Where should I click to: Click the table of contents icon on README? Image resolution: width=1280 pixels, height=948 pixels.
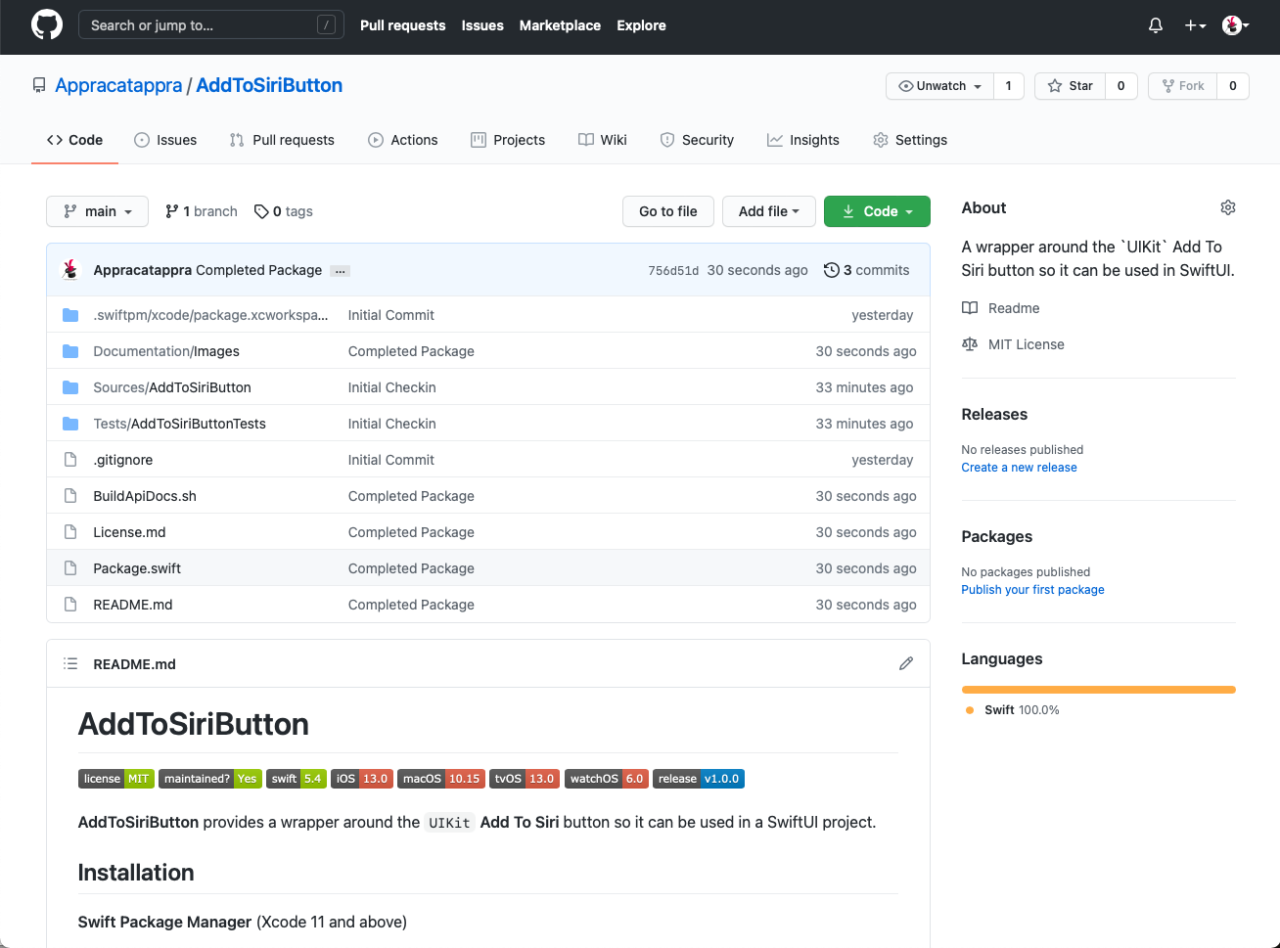(70, 663)
